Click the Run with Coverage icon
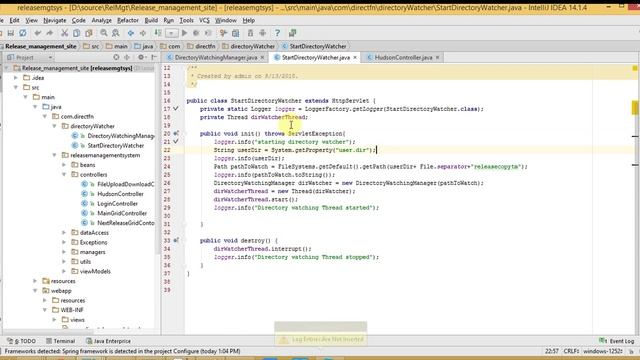This screenshot has height=360, width=640. coord(208,33)
